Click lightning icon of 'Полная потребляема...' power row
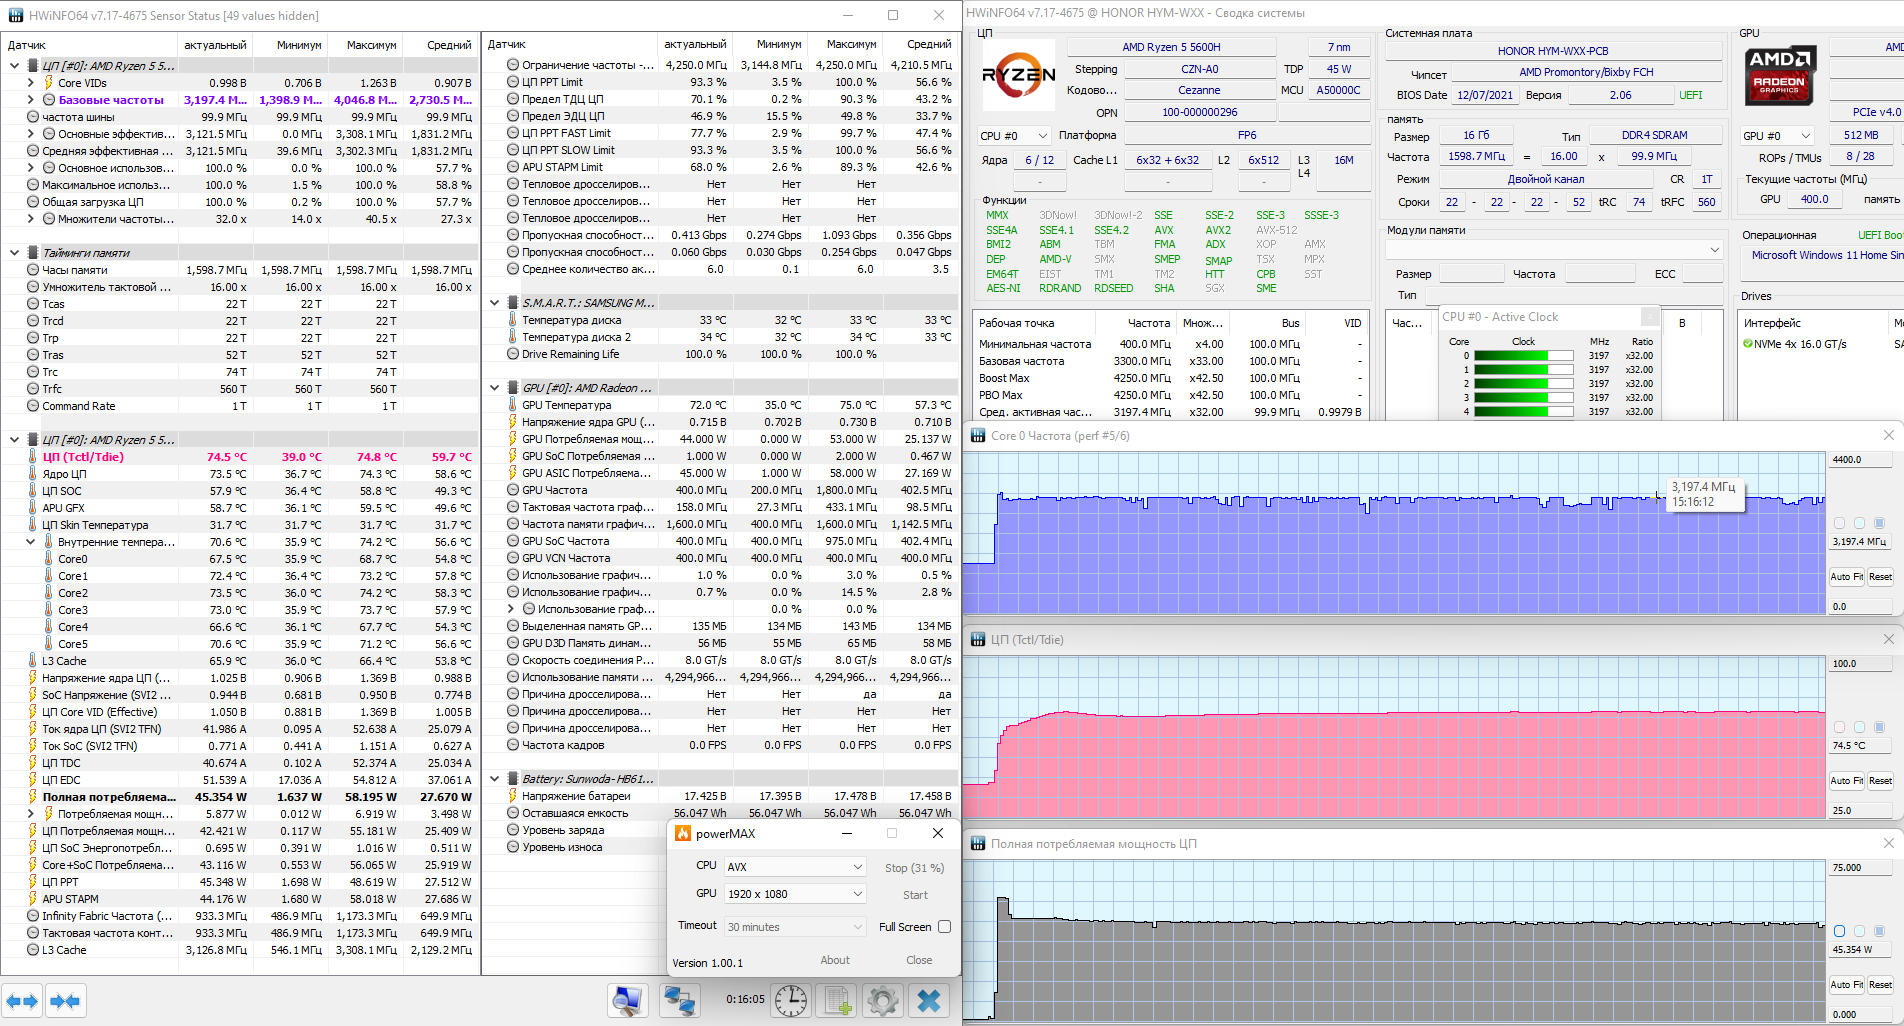This screenshot has height=1026, width=1904. (x=33, y=797)
